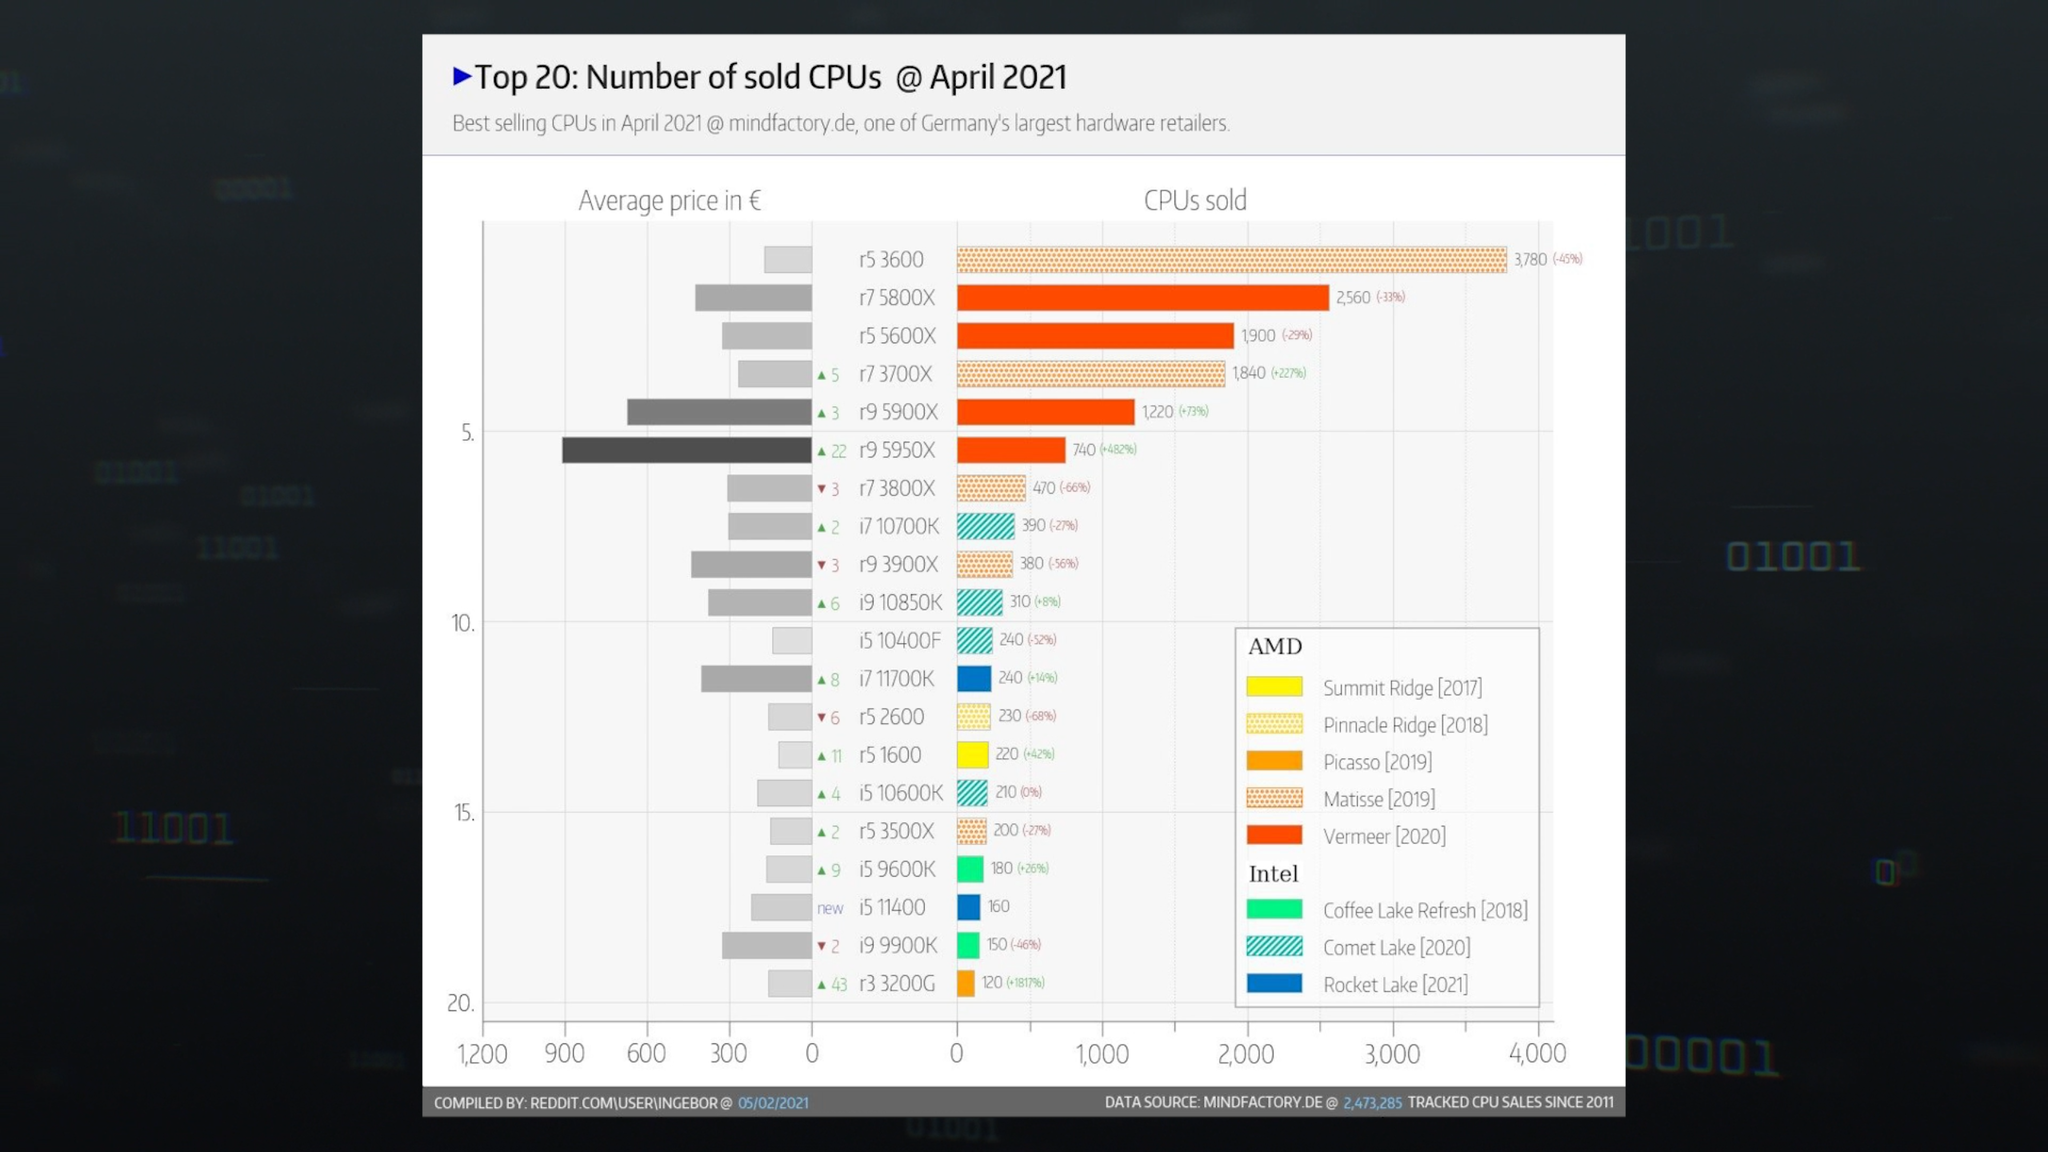The image size is (2048, 1152).
Task: Click the r7 5800X sales bar
Action: pos(1143,297)
